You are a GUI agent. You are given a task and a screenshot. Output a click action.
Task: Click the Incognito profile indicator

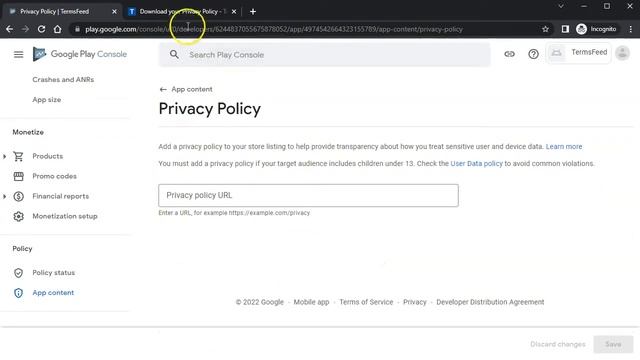596,29
